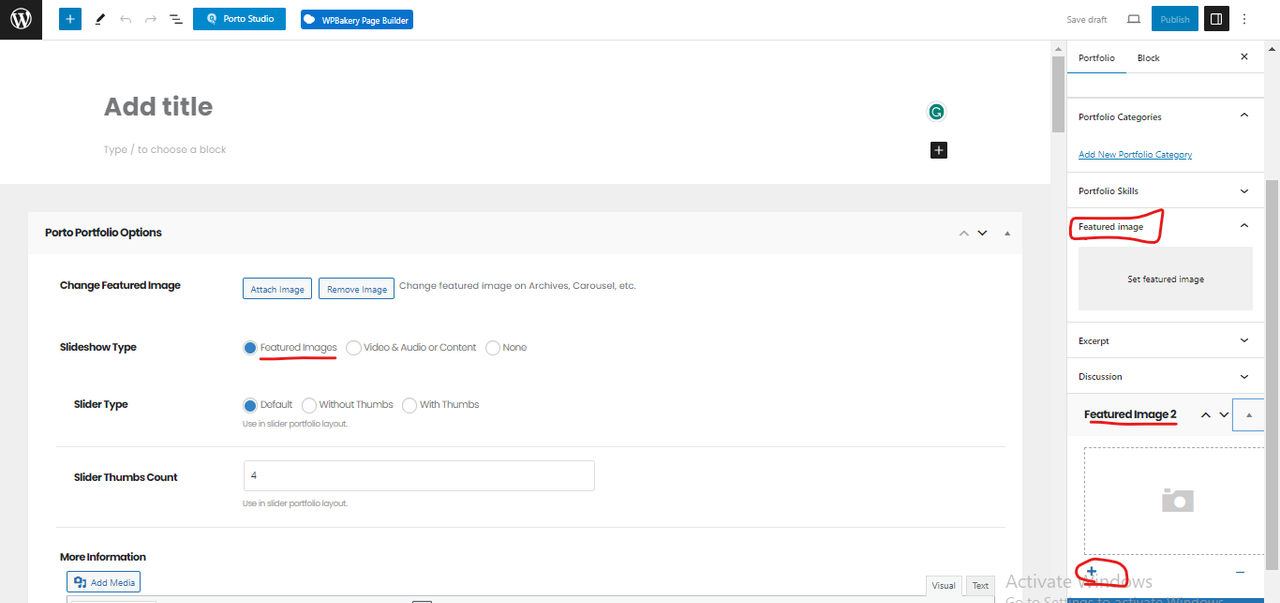Switch to the Visual editor tab
The width and height of the screenshot is (1280, 603).
click(943, 586)
